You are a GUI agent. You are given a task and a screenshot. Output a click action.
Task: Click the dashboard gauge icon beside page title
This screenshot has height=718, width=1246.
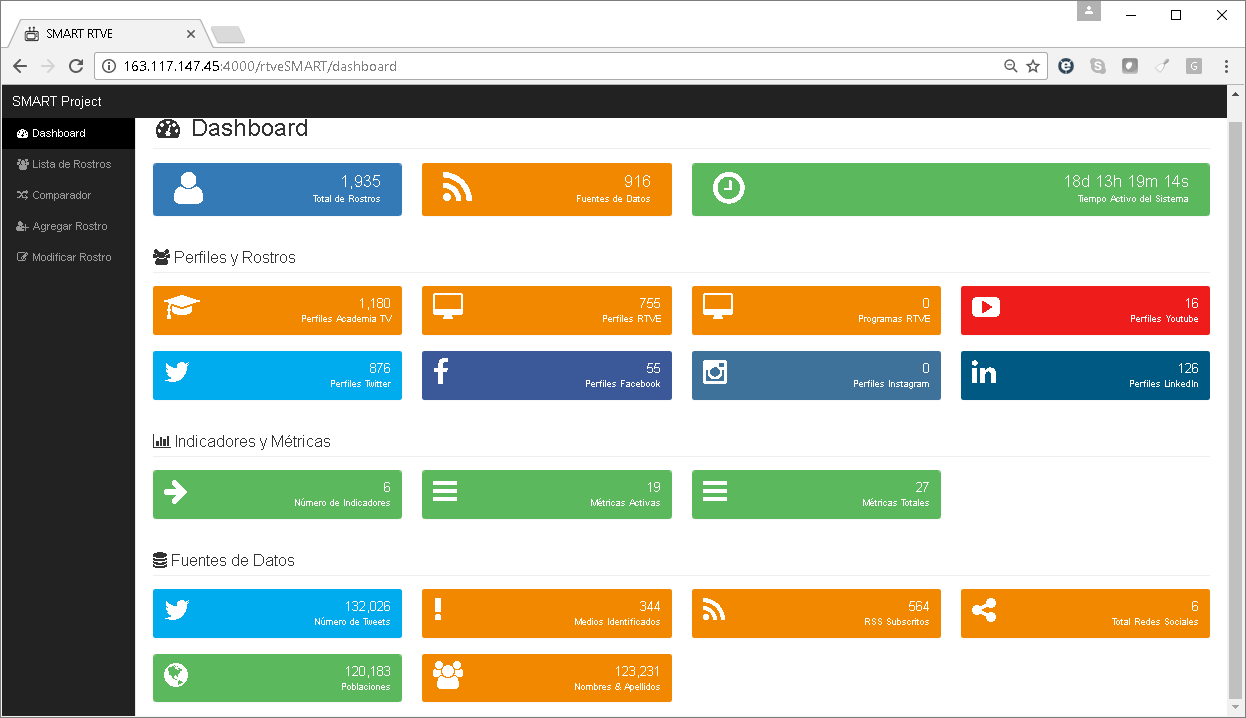point(168,129)
